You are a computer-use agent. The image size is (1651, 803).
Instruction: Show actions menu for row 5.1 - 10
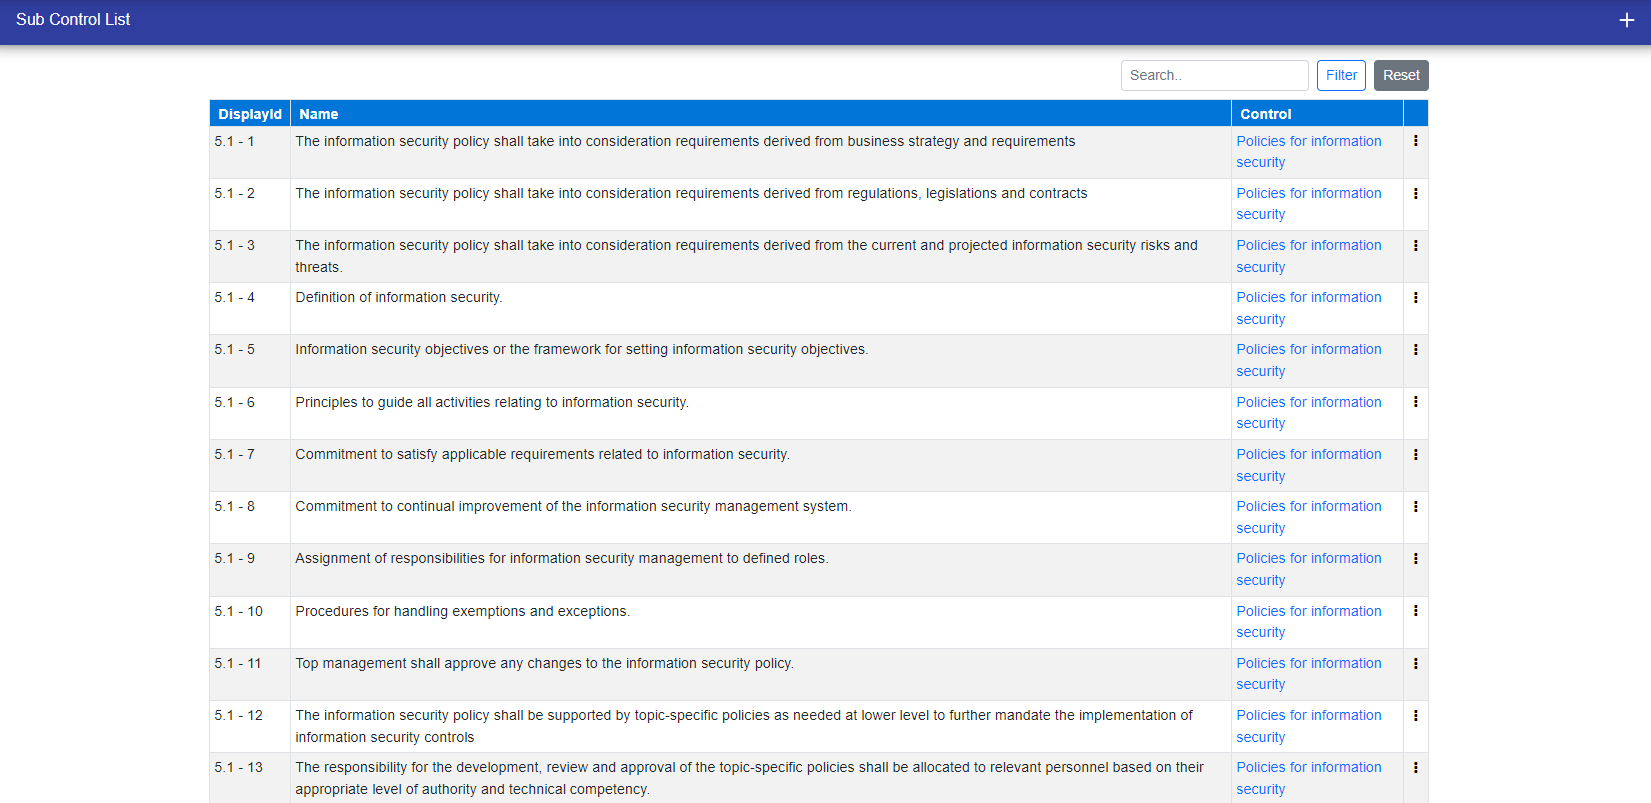click(x=1415, y=610)
